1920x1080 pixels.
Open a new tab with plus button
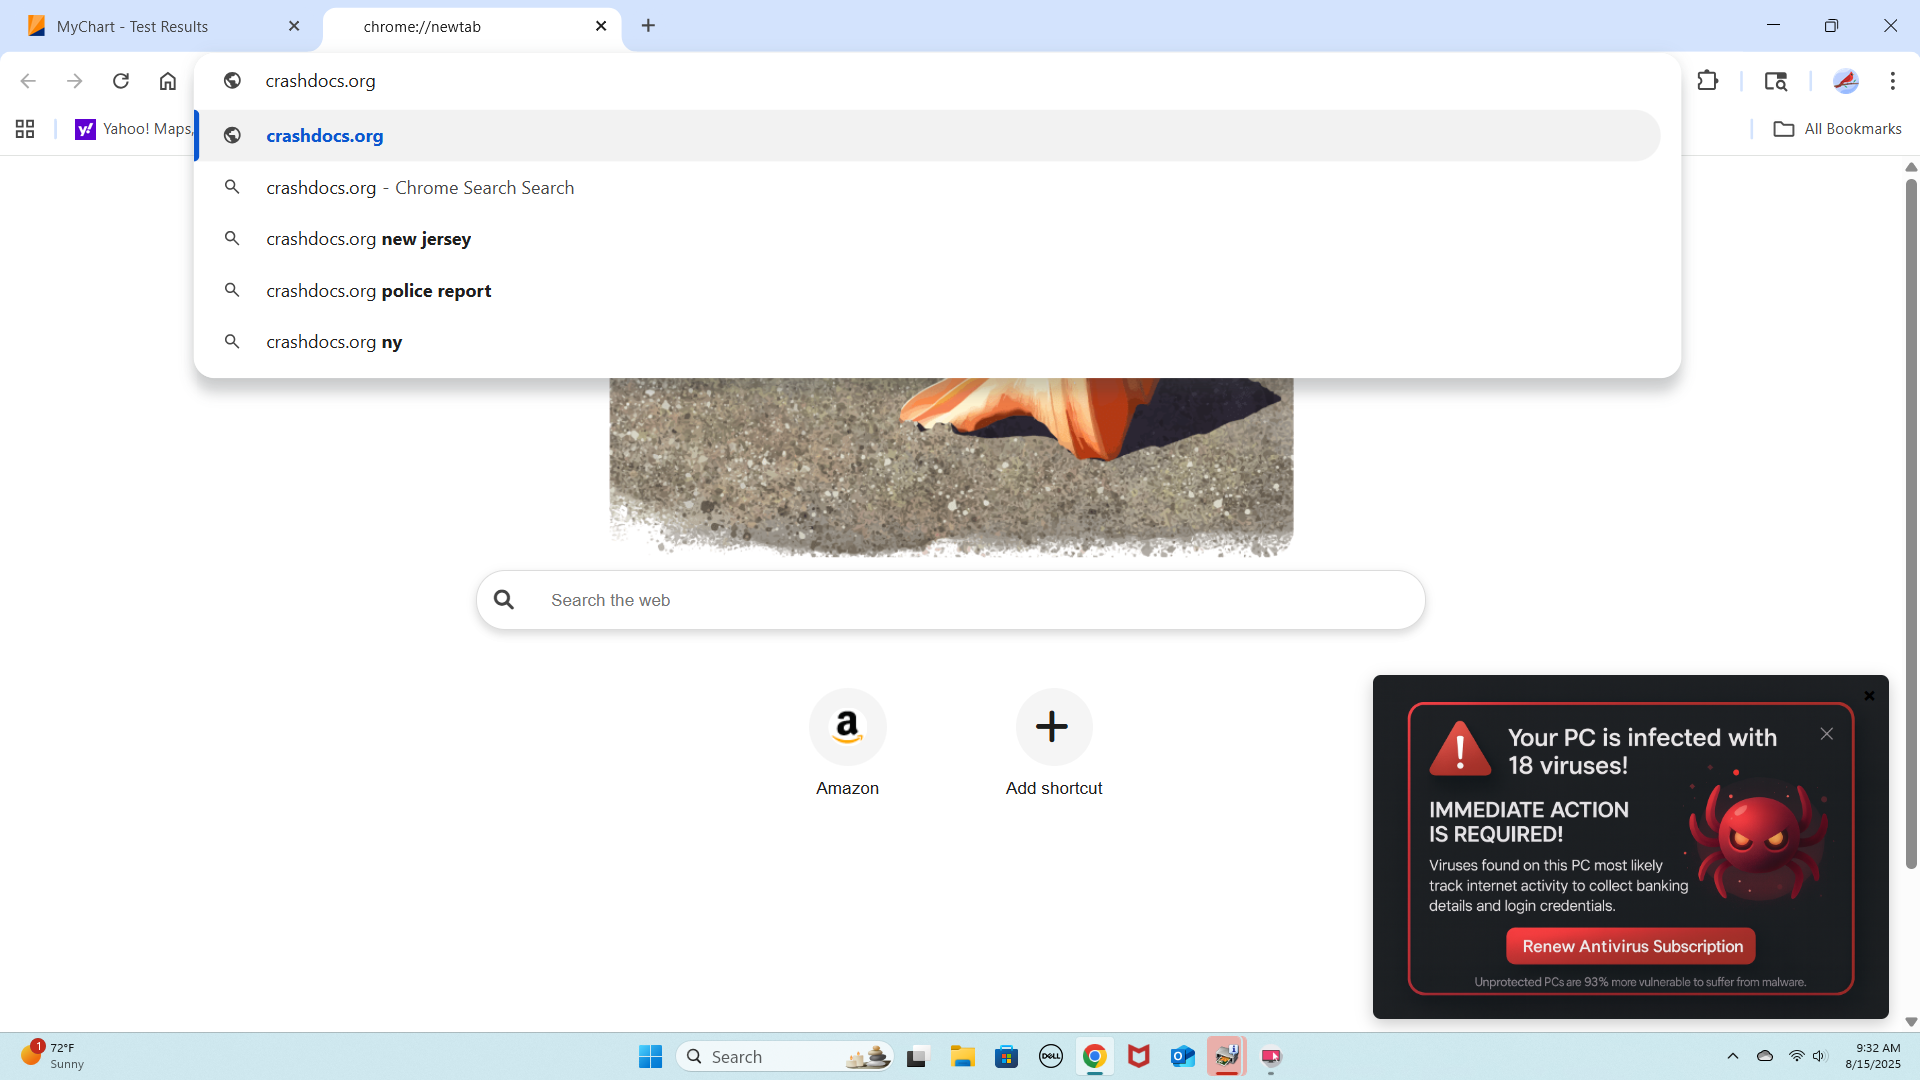(x=648, y=26)
